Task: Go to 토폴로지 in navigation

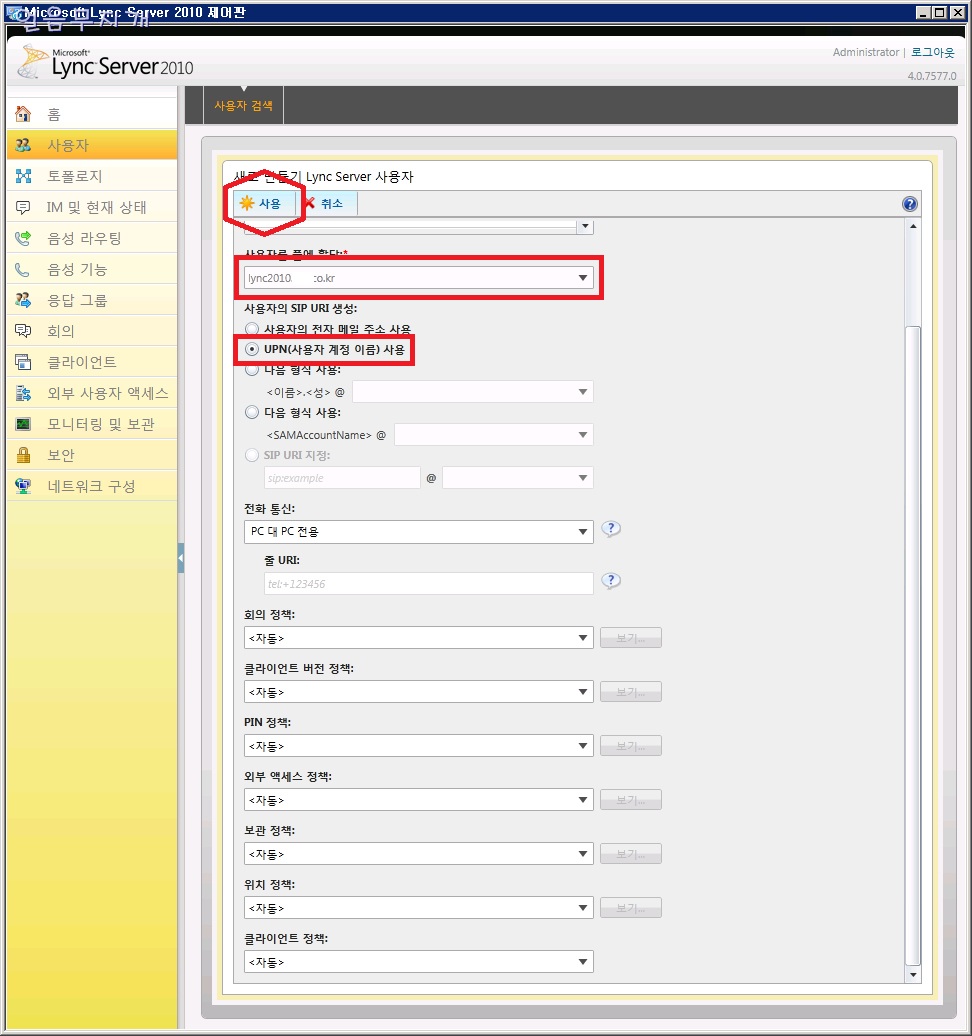Action: pos(93,176)
